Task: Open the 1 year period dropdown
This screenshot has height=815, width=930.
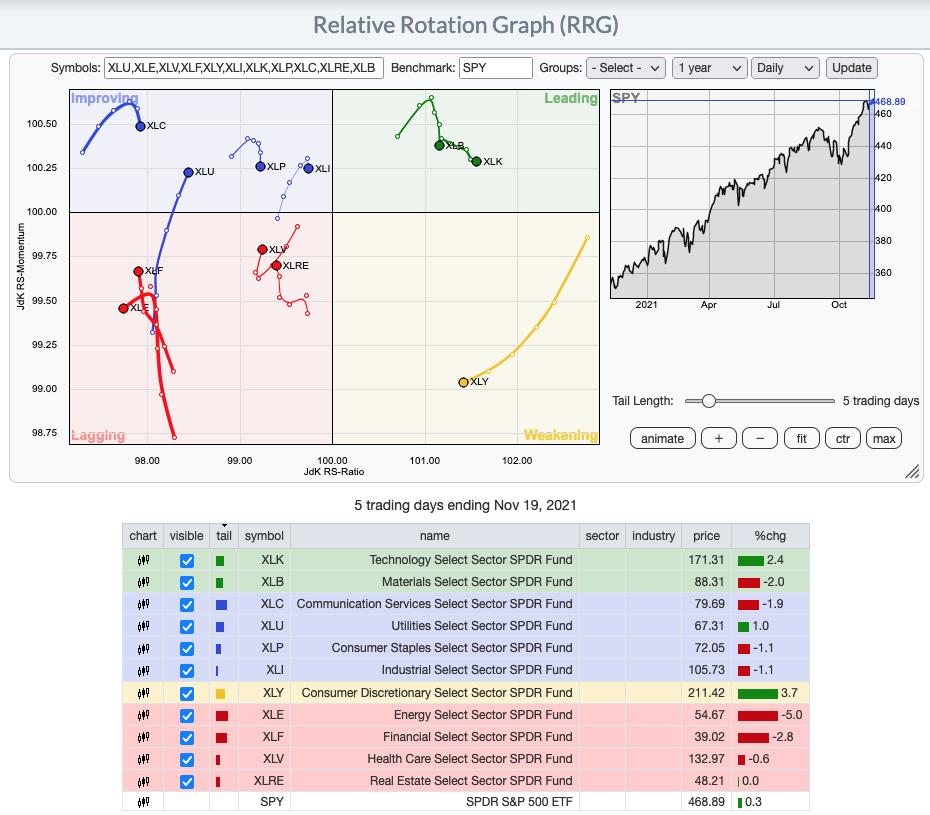Action: coord(709,68)
